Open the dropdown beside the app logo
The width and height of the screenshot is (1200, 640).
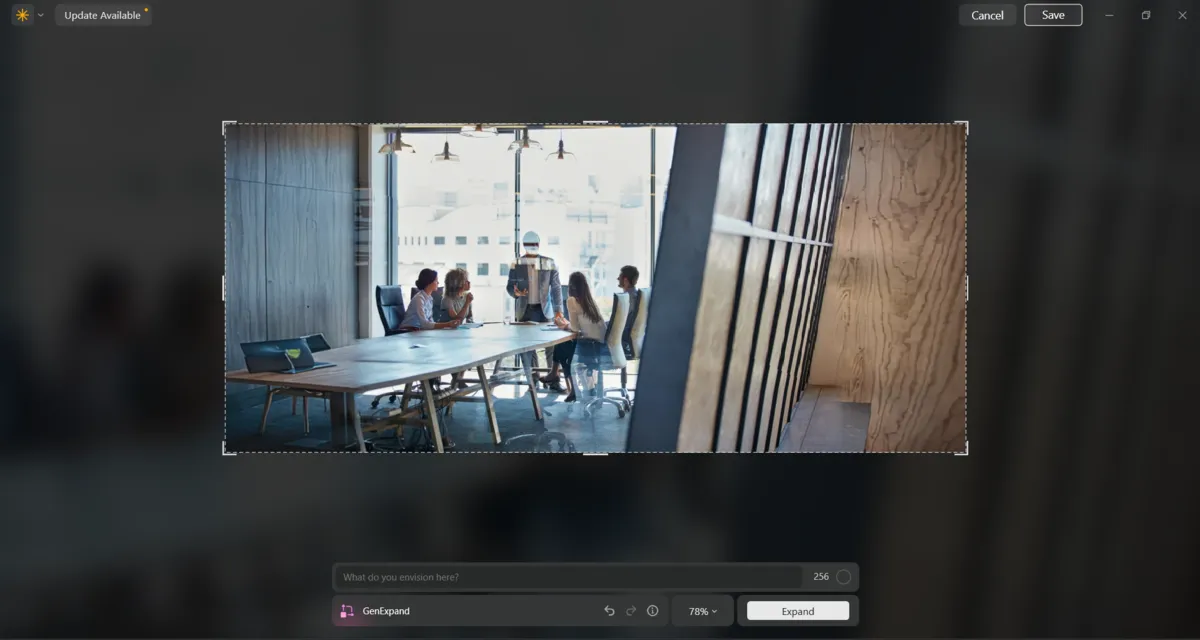41,14
